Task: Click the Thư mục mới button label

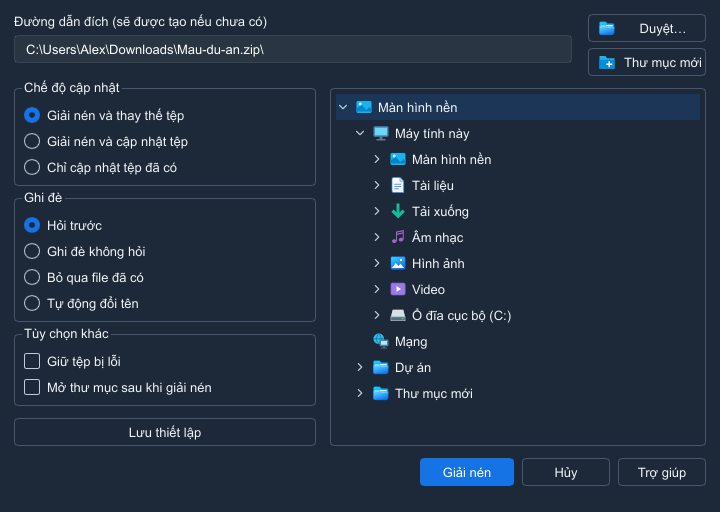Action: point(663,62)
